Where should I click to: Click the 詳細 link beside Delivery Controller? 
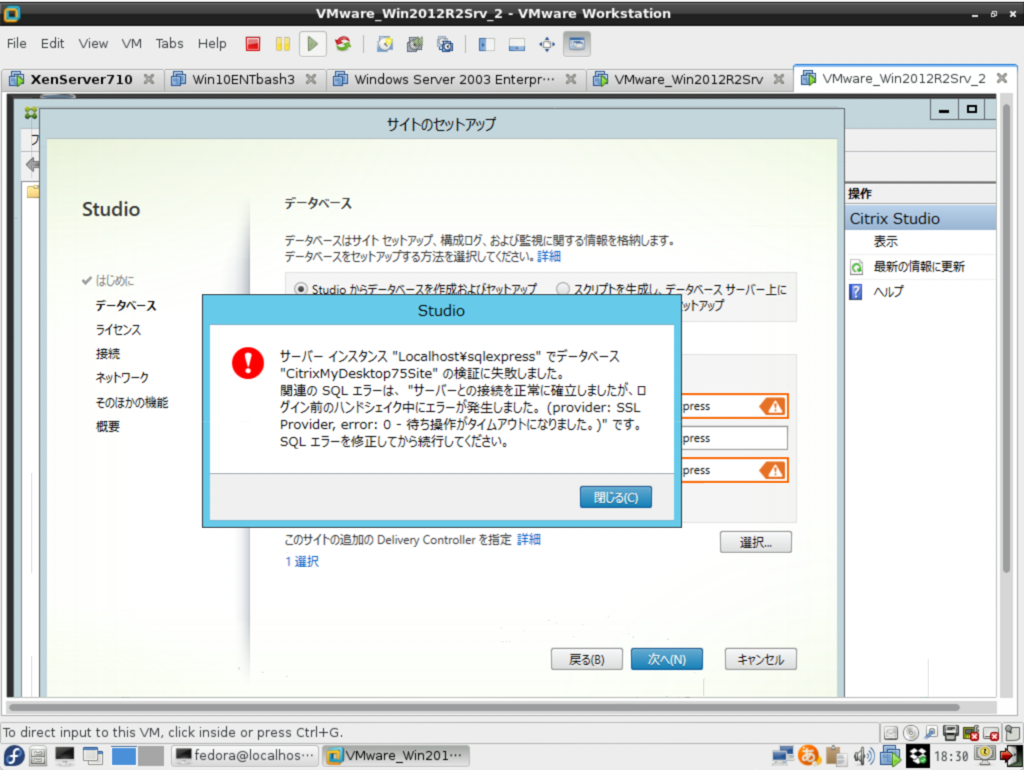528,539
